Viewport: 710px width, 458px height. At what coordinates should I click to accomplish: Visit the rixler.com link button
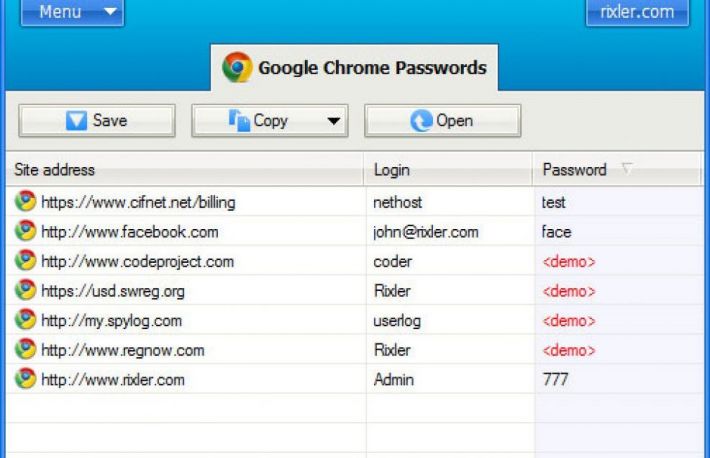(637, 13)
